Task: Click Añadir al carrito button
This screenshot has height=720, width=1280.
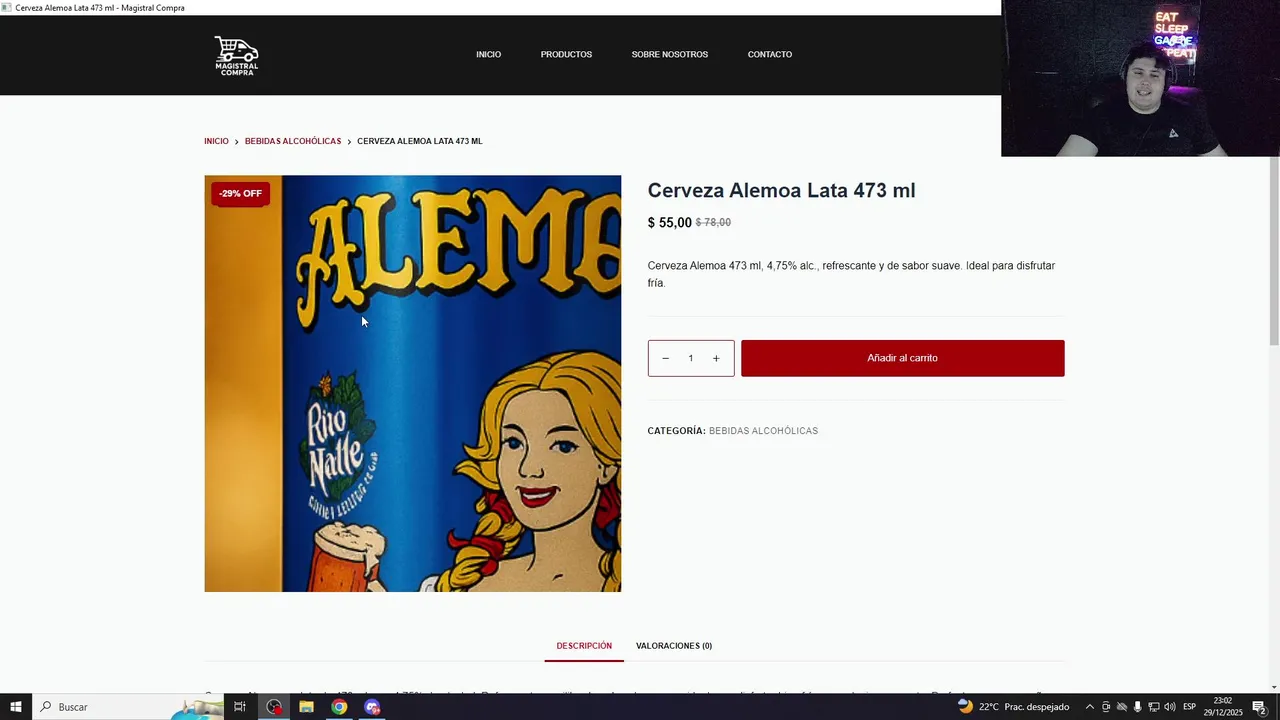Action: coord(903,358)
